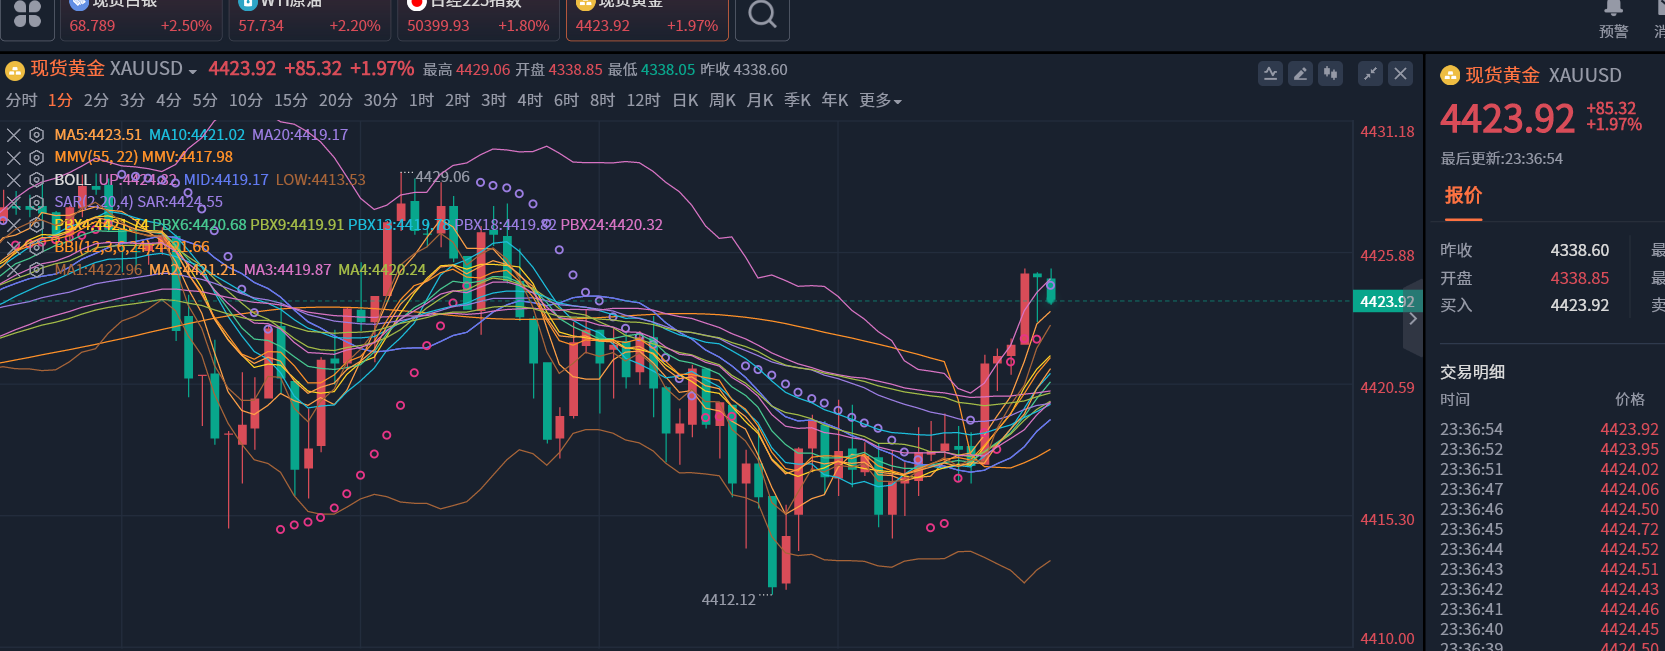Open settings gear for BOLL indicator

pyautogui.click(x=36, y=180)
